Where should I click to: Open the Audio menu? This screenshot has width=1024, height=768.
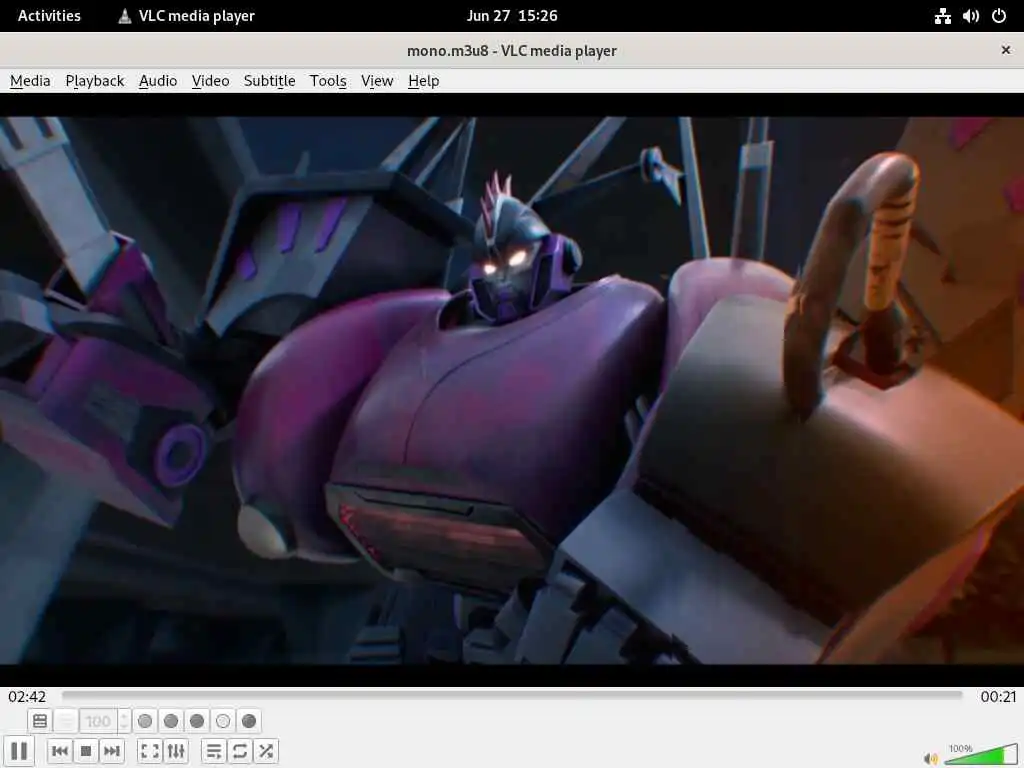158,81
